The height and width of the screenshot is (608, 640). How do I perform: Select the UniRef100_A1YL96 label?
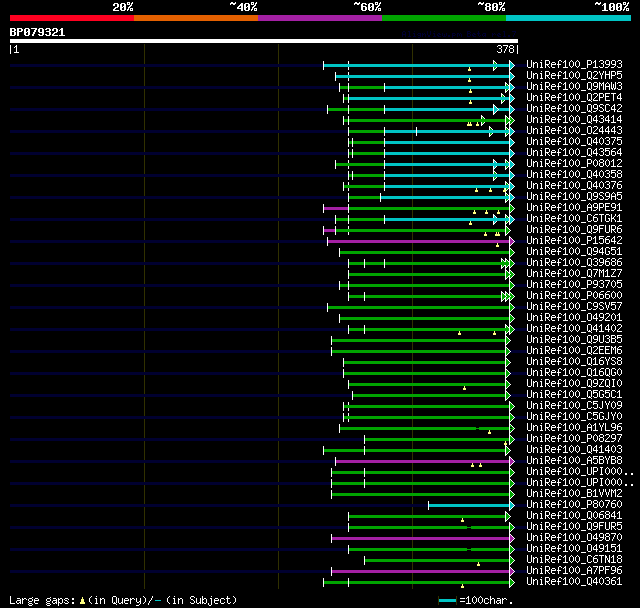pyautogui.click(x=574, y=428)
